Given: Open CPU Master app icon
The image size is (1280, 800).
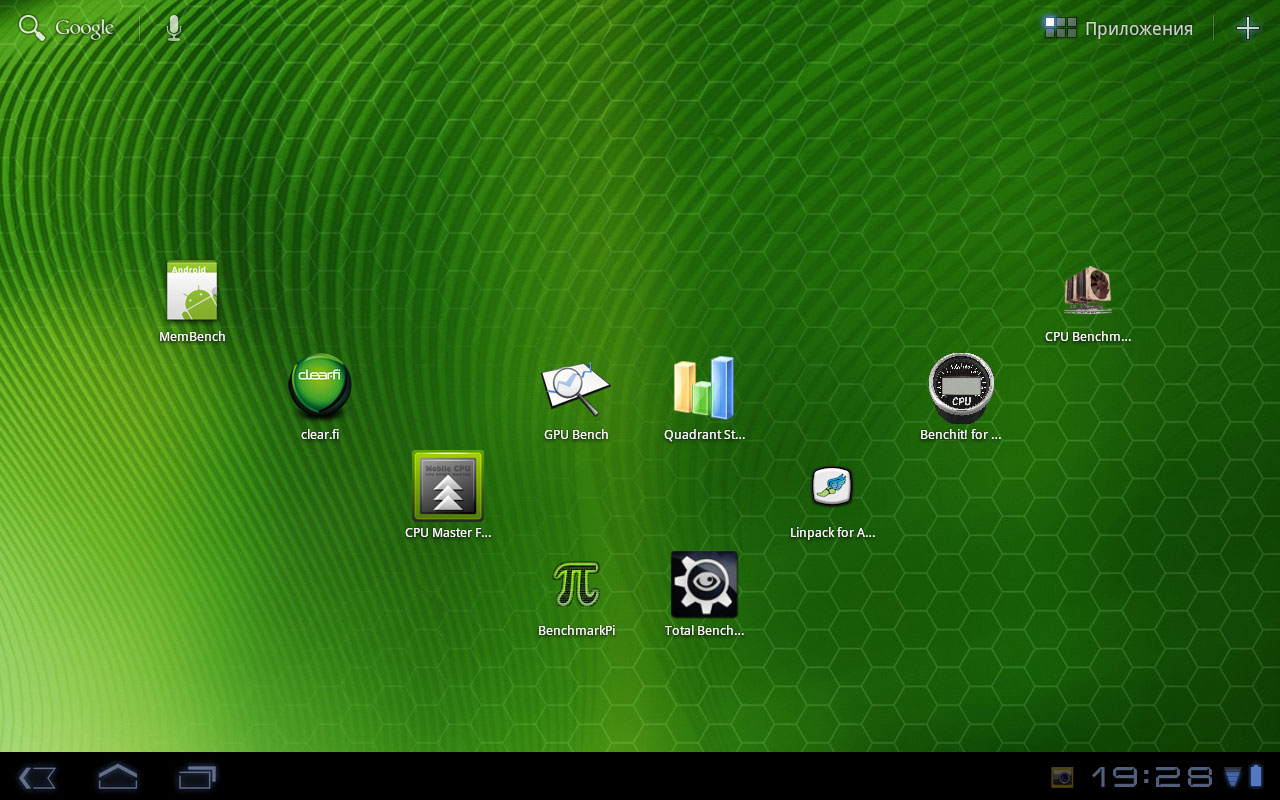Looking at the screenshot, I should 448,486.
